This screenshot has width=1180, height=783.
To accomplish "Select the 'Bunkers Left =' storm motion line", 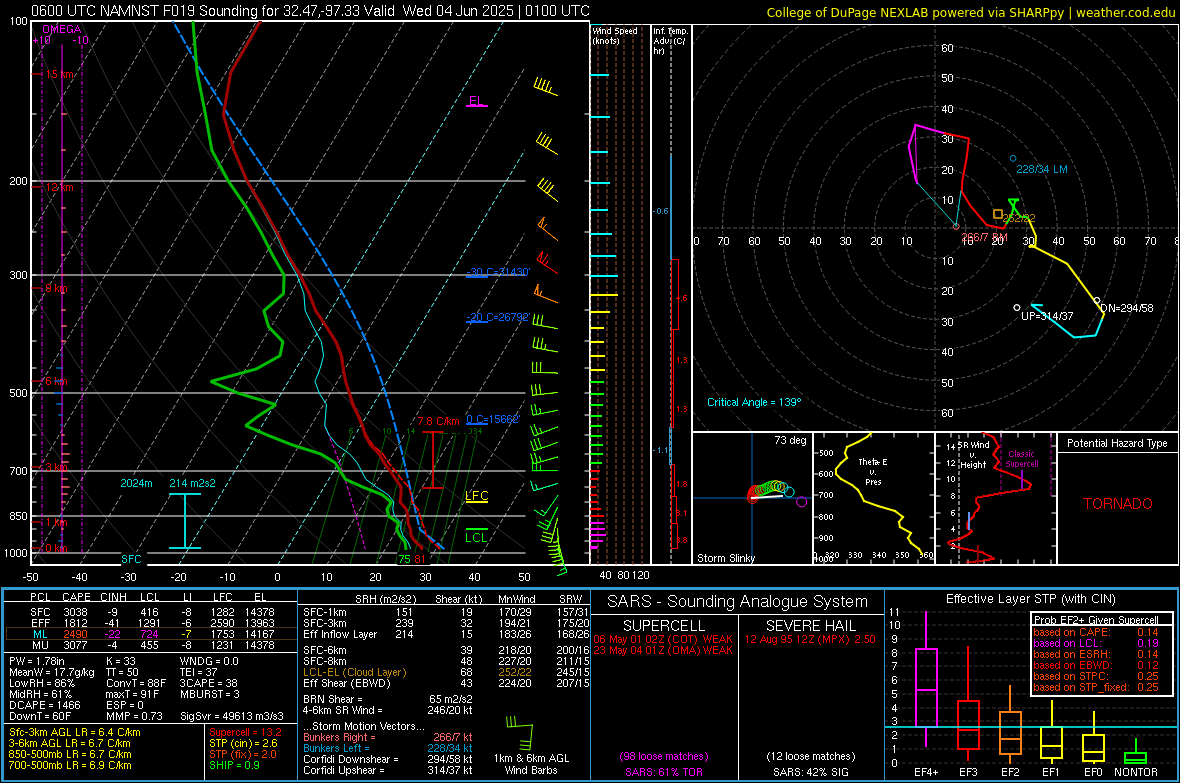I will pos(388,748).
